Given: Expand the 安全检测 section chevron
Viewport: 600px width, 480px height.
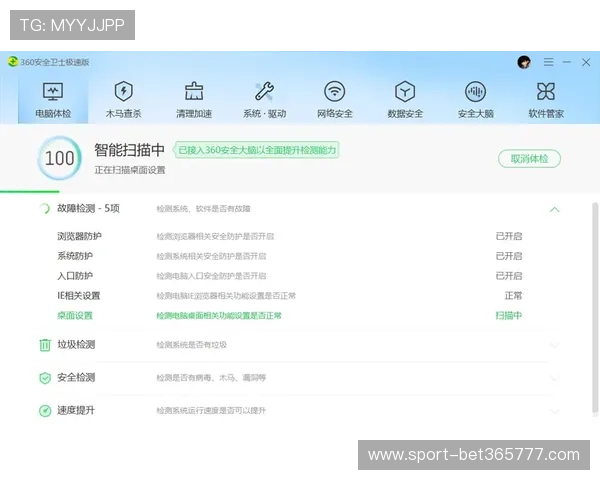Looking at the screenshot, I should tap(554, 378).
